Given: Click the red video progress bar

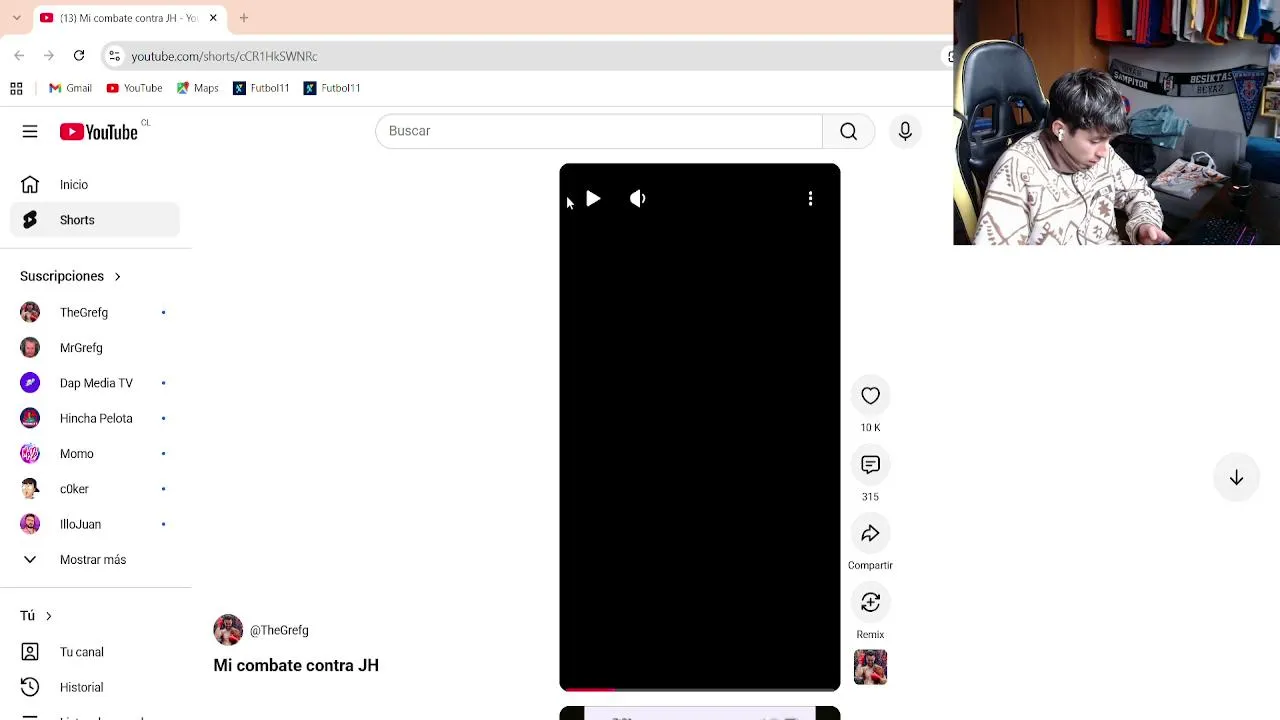Looking at the screenshot, I should pyautogui.click(x=588, y=689).
